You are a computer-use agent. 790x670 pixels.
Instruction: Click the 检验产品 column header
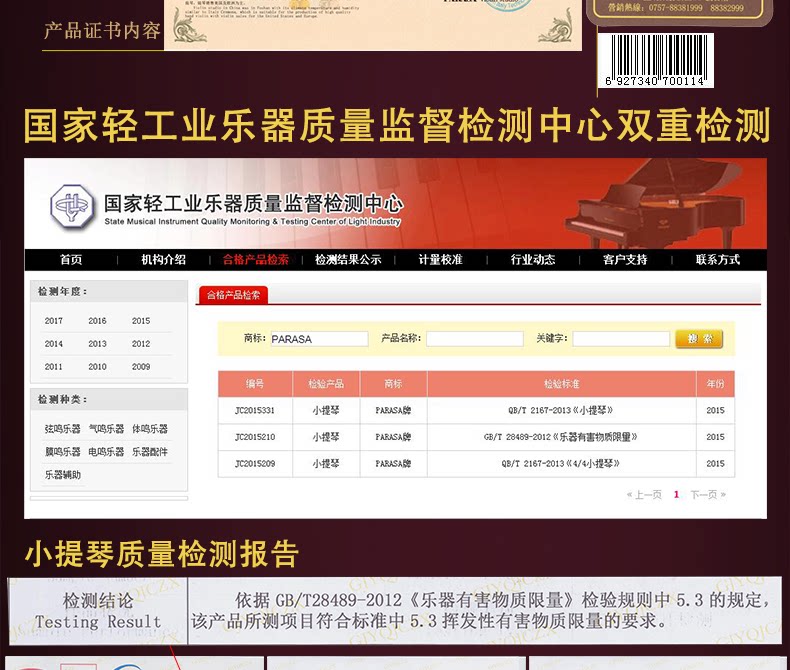tap(326, 384)
